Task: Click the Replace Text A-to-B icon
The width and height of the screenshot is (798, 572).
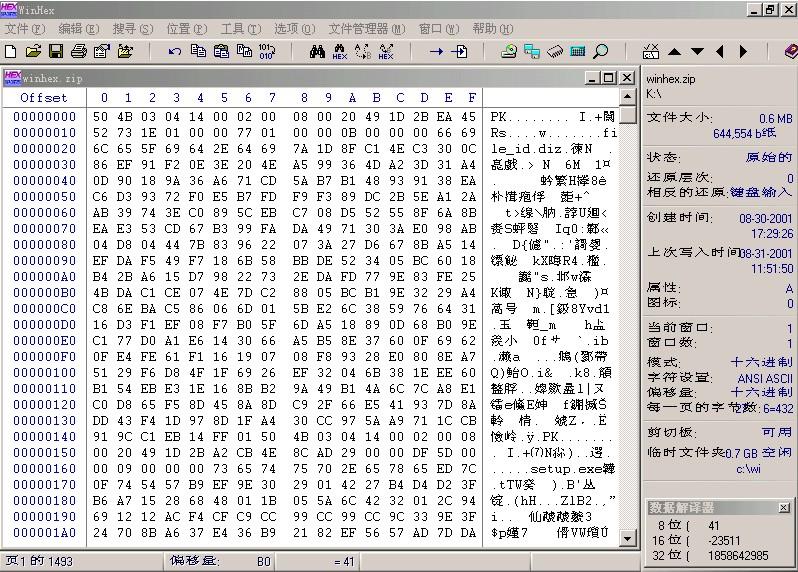Action: click(x=363, y=51)
